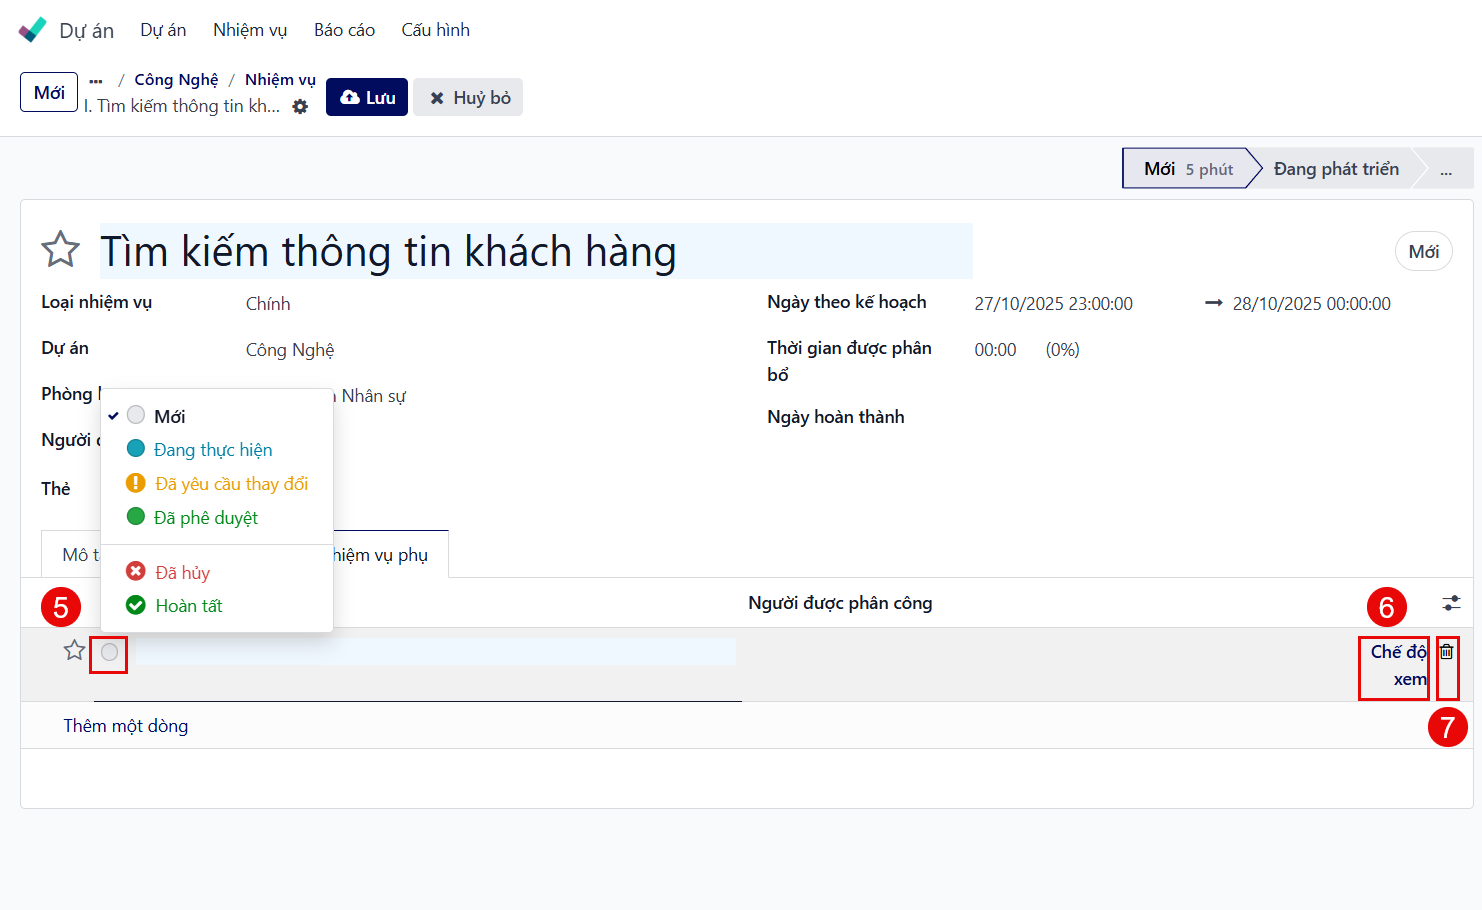Click the gear settings icon near breadcrumb
1482x910 pixels.
(x=300, y=107)
